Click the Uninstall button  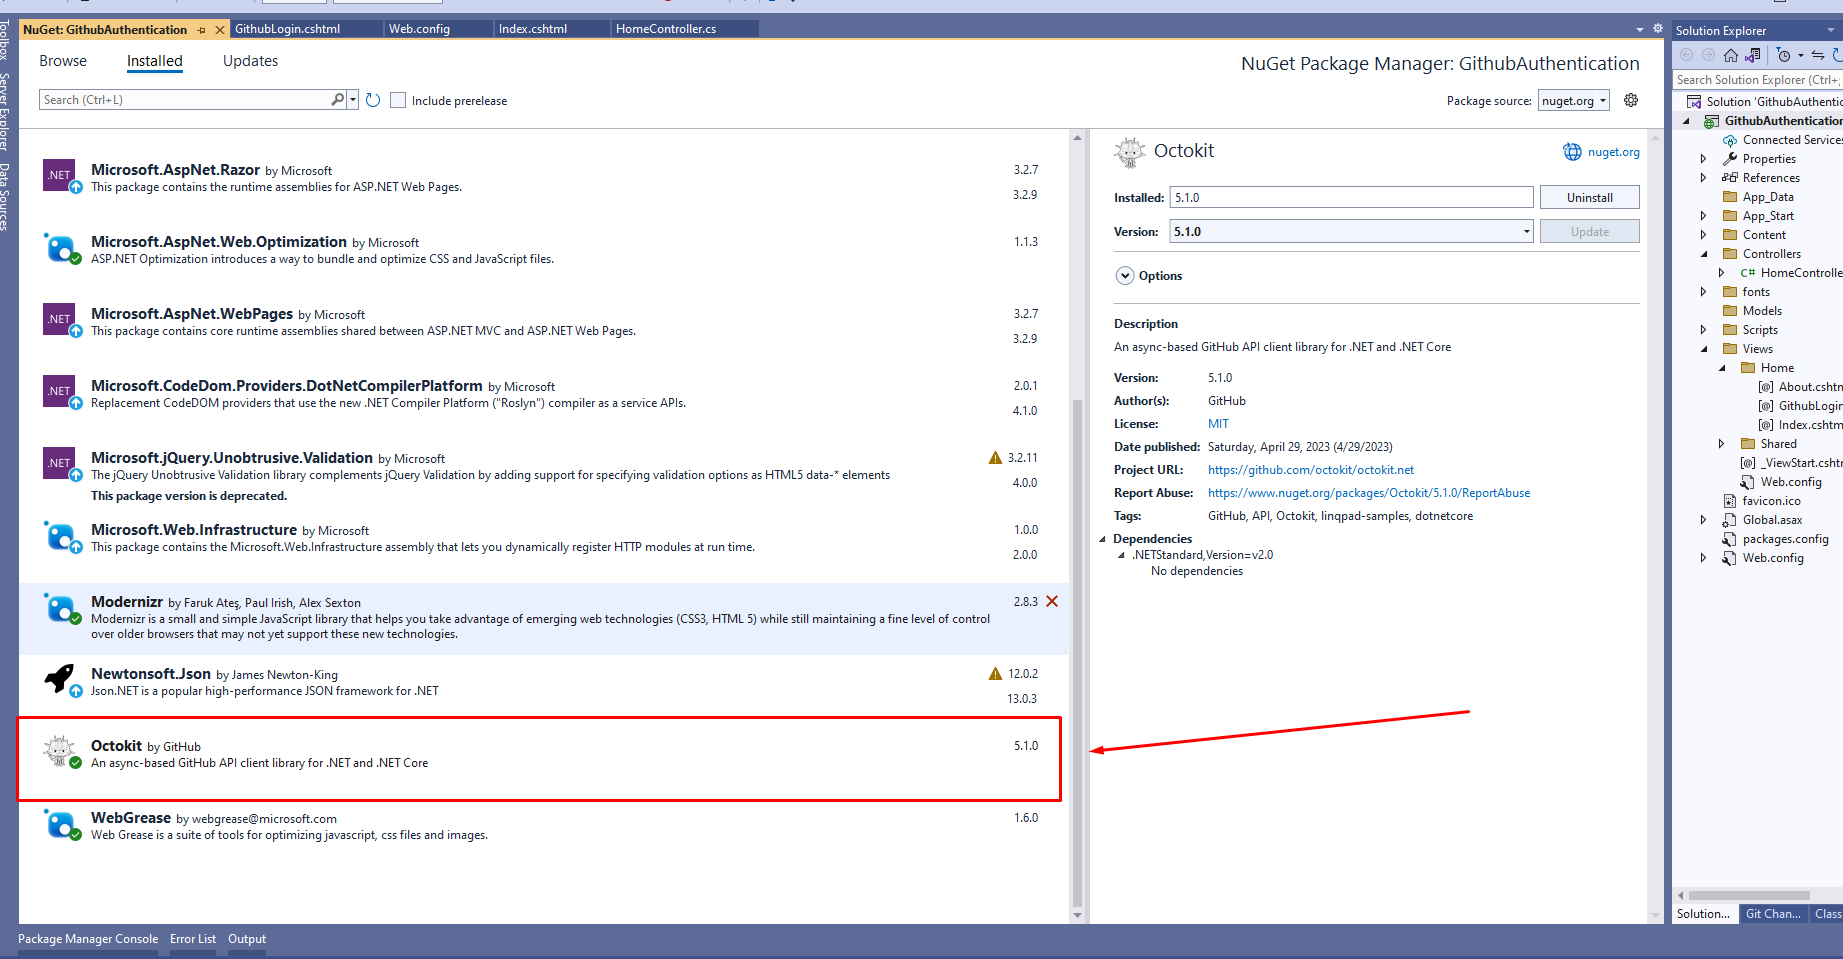1590,198
